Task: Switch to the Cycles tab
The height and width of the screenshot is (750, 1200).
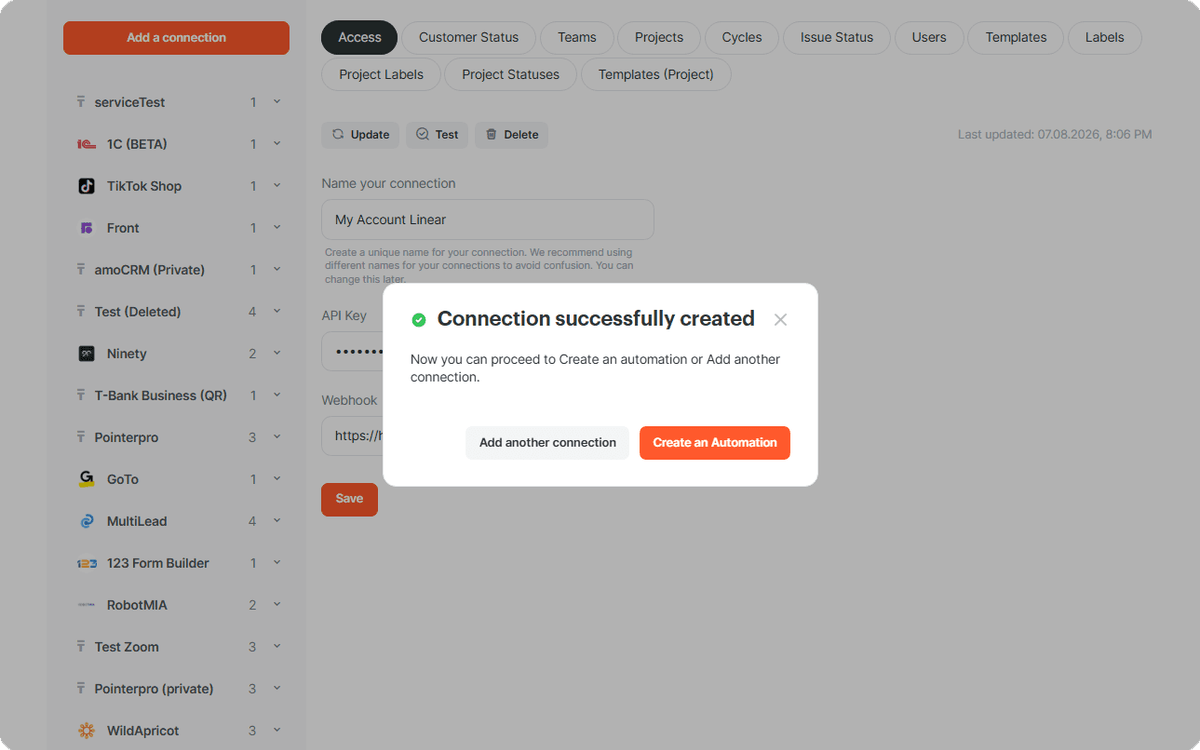Action: coord(742,38)
